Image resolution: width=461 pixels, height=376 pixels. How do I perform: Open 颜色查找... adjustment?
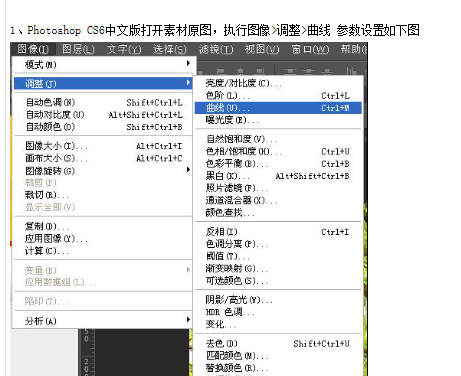tap(278, 213)
